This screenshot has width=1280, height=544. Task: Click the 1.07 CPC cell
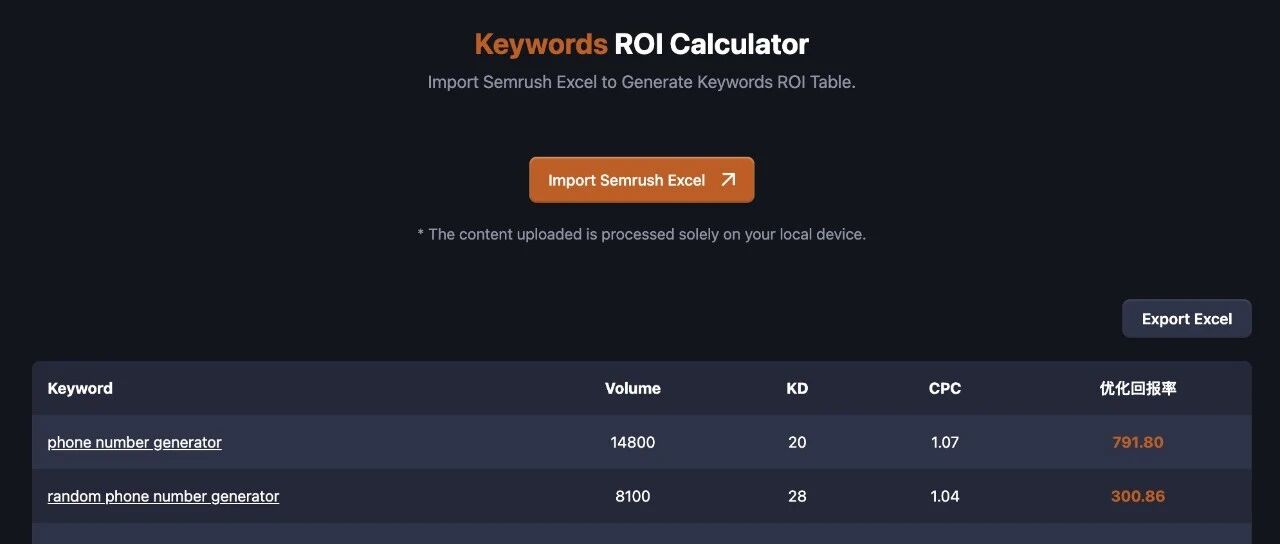[x=944, y=442]
